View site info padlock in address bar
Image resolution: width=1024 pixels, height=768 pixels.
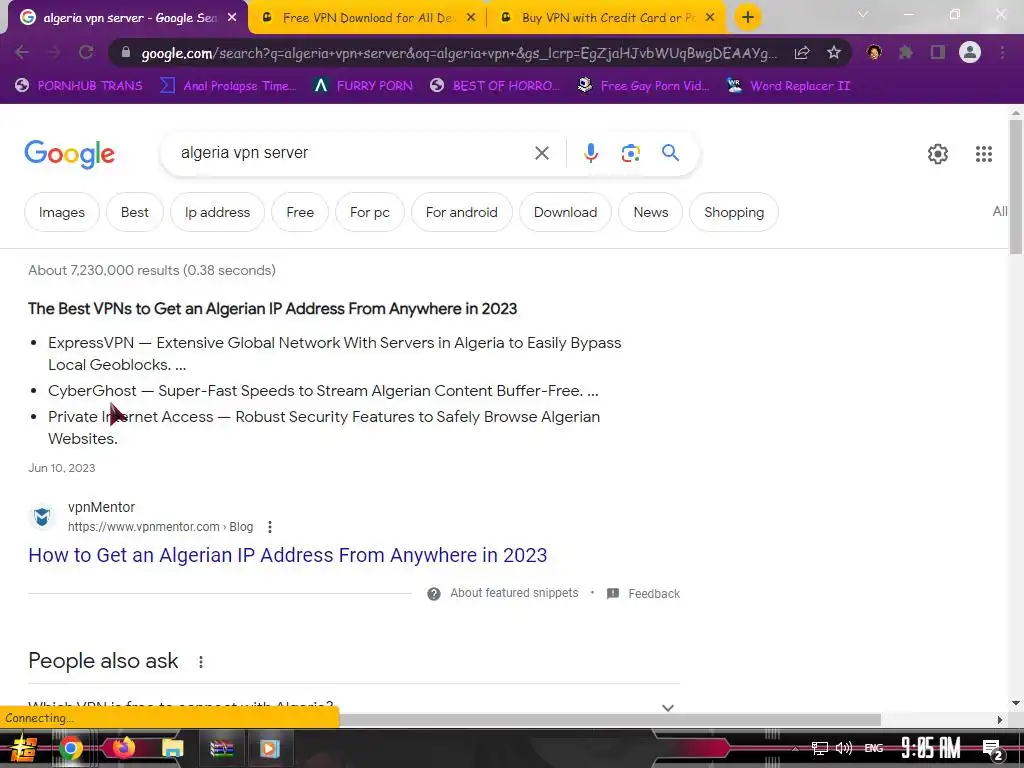(x=125, y=53)
